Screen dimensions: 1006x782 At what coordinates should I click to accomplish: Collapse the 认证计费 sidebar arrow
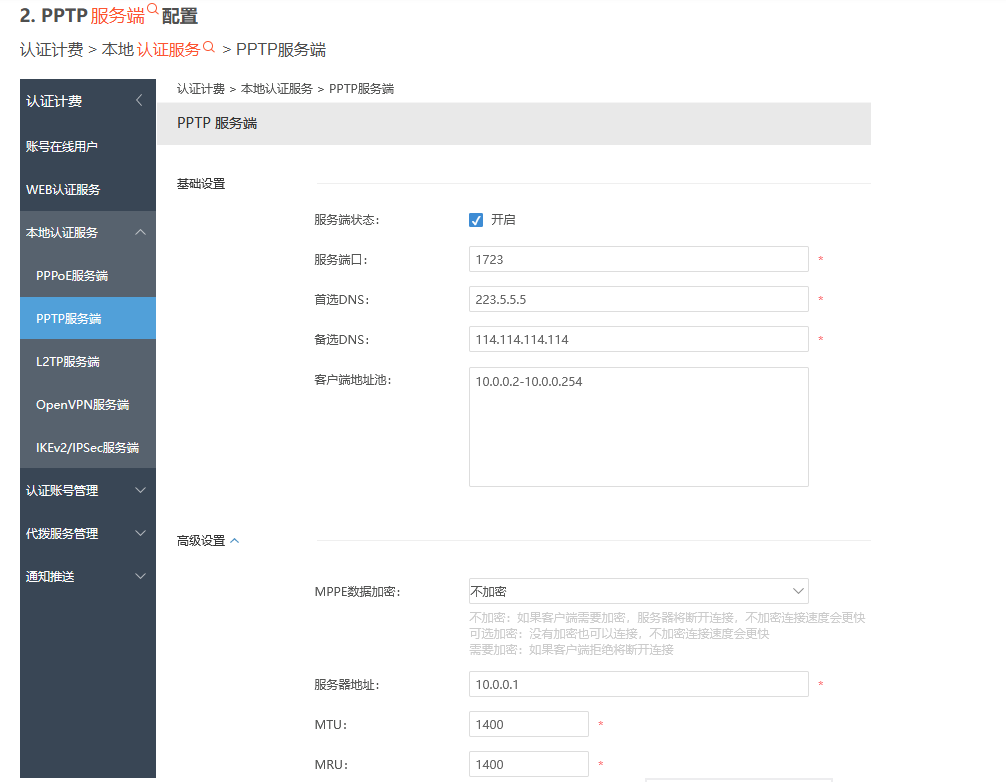point(139,100)
